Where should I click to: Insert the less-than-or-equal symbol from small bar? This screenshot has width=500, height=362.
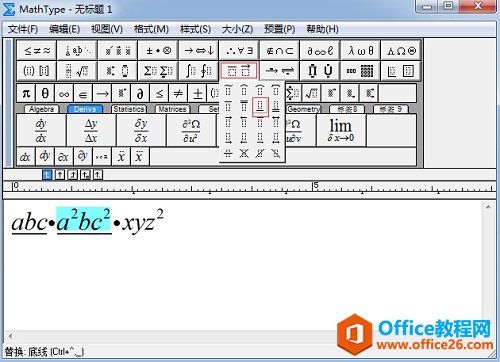point(159,93)
